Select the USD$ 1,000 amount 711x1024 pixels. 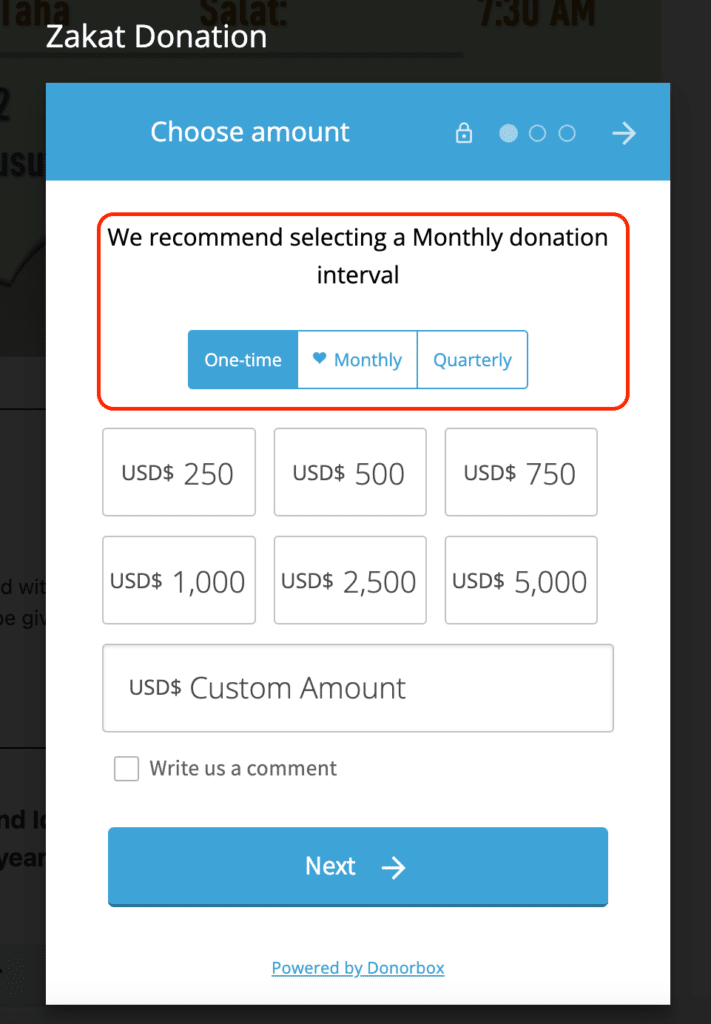coord(179,581)
